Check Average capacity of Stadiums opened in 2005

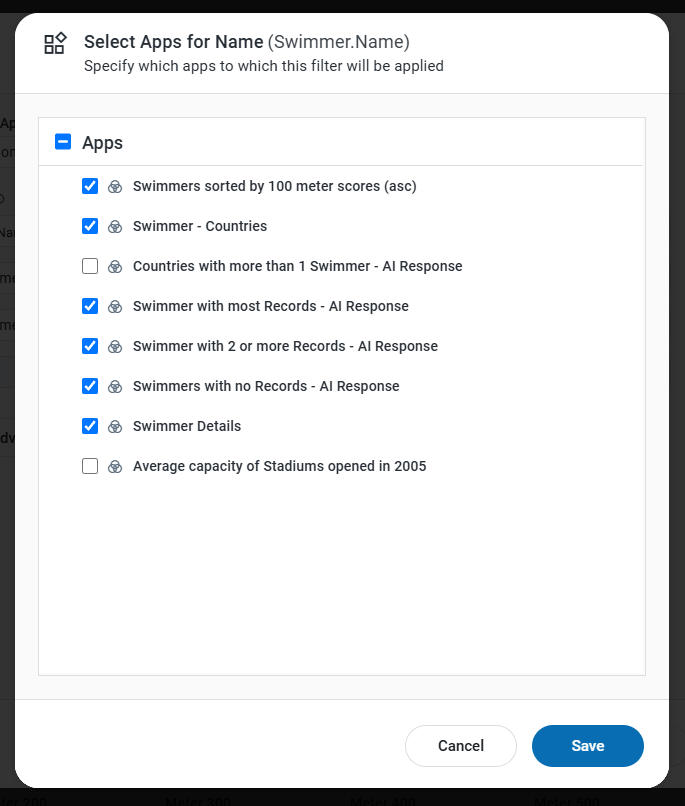coord(90,466)
